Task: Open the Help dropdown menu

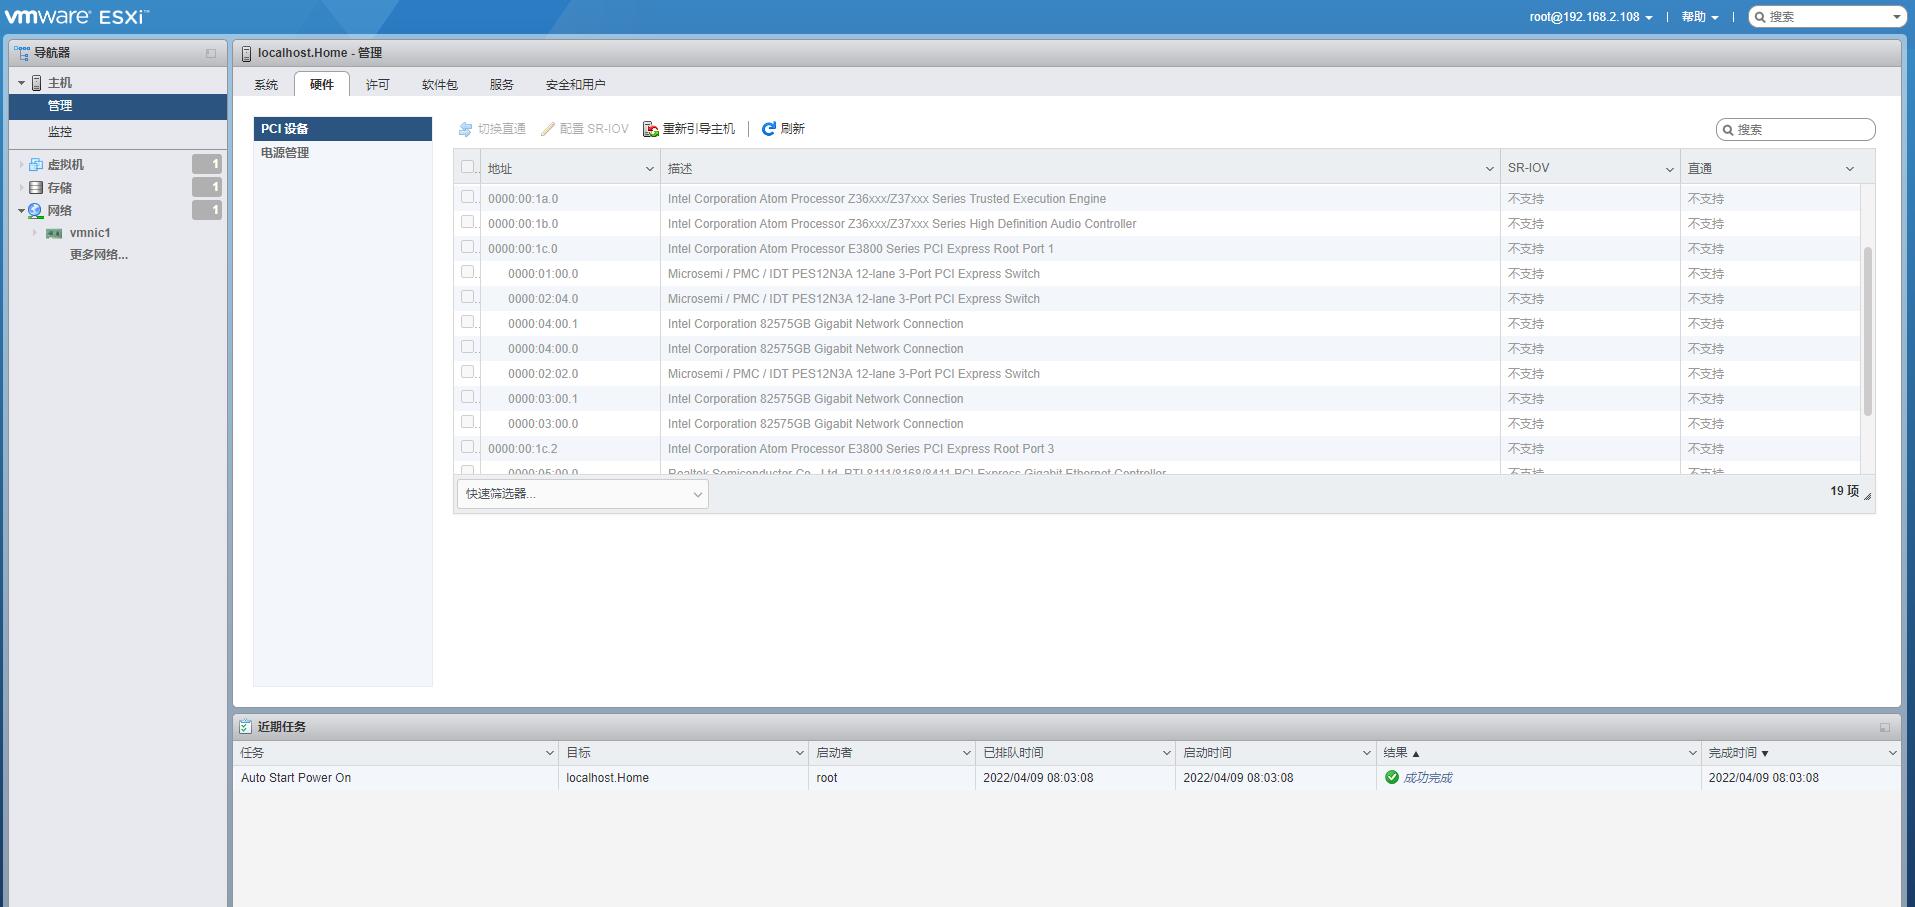Action: 1699,17
